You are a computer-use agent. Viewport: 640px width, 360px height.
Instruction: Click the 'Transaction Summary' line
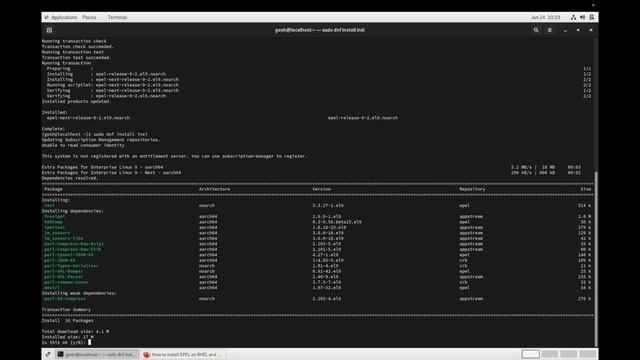click(66, 309)
